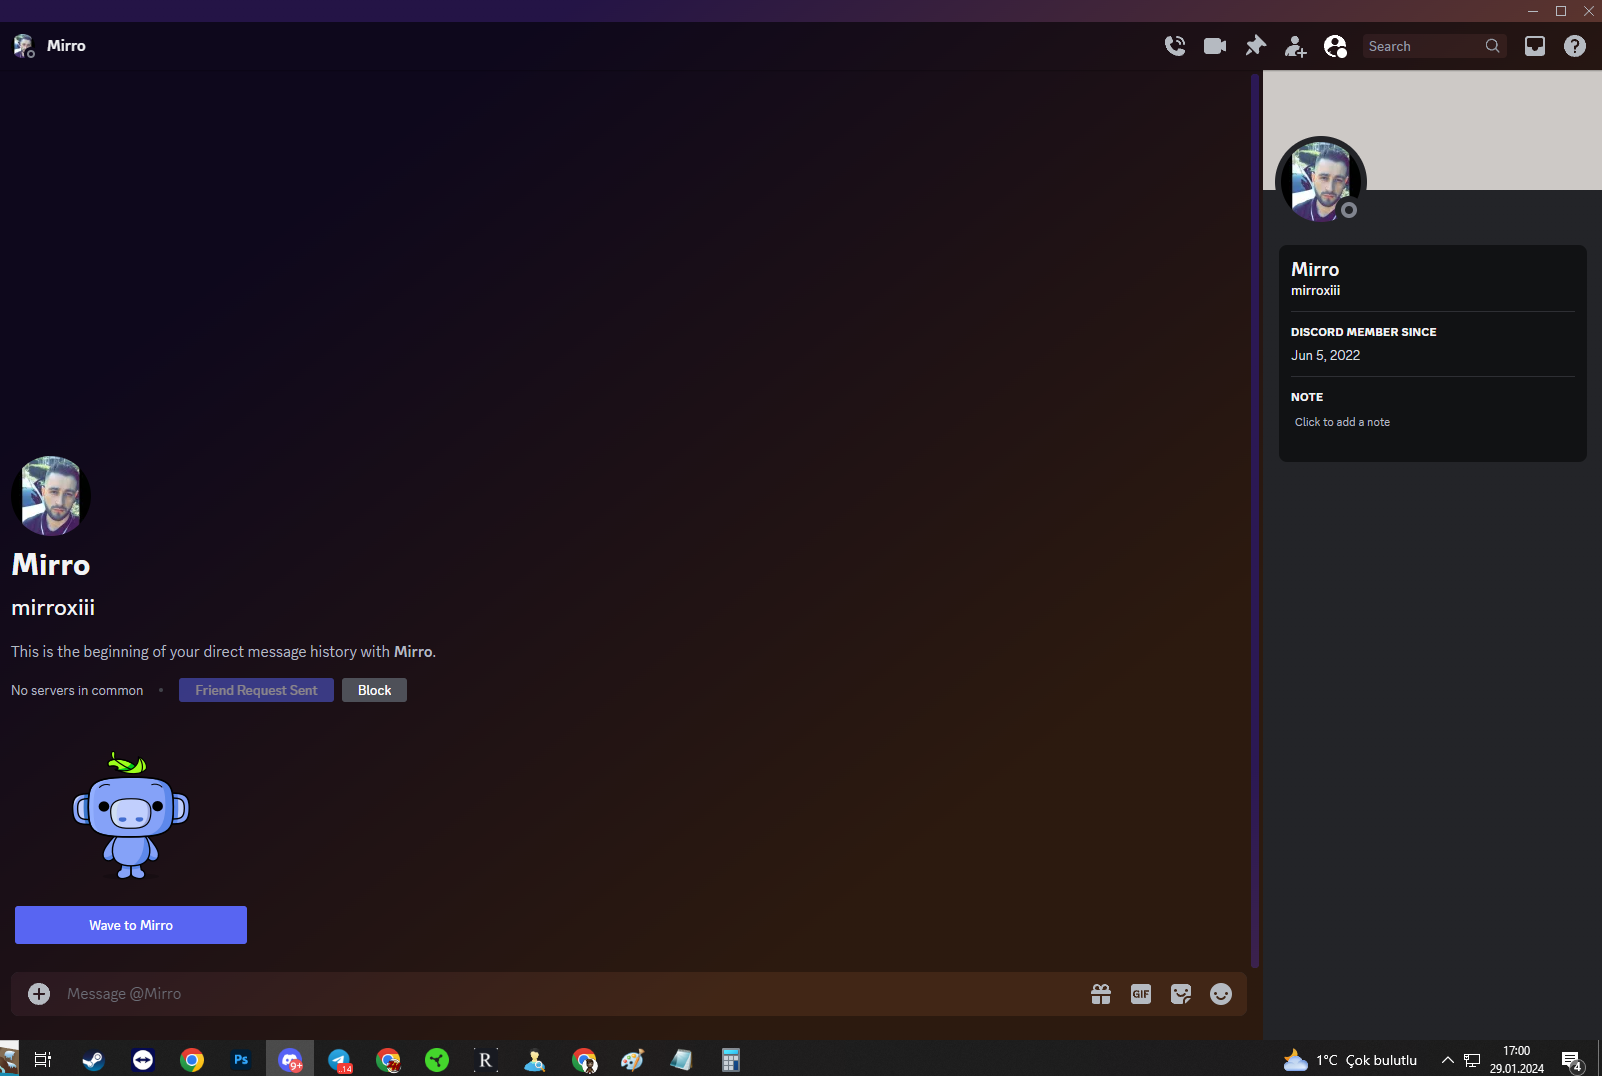Open Task View on the taskbar
This screenshot has width=1602, height=1076.
(x=43, y=1060)
